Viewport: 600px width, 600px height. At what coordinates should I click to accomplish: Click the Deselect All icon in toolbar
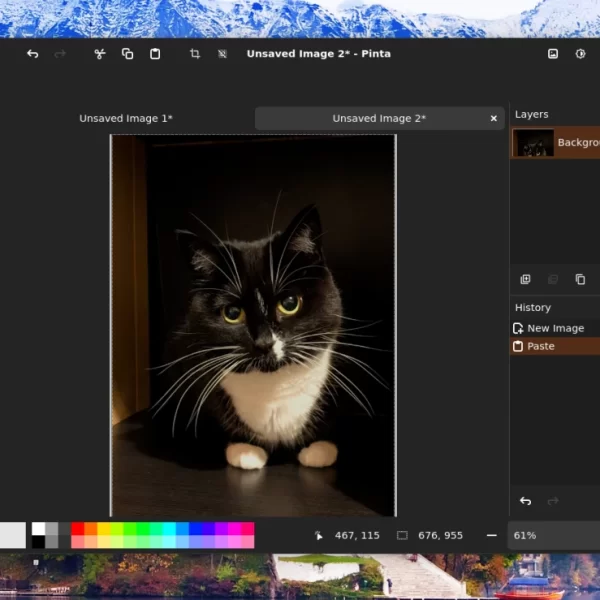coord(222,54)
